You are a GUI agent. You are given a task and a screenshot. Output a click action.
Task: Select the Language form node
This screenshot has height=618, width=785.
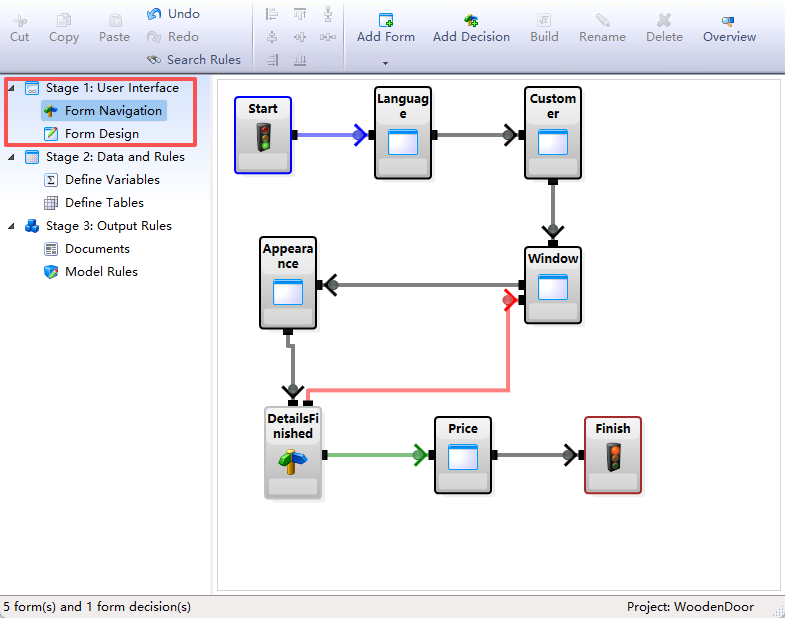coord(403,133)
